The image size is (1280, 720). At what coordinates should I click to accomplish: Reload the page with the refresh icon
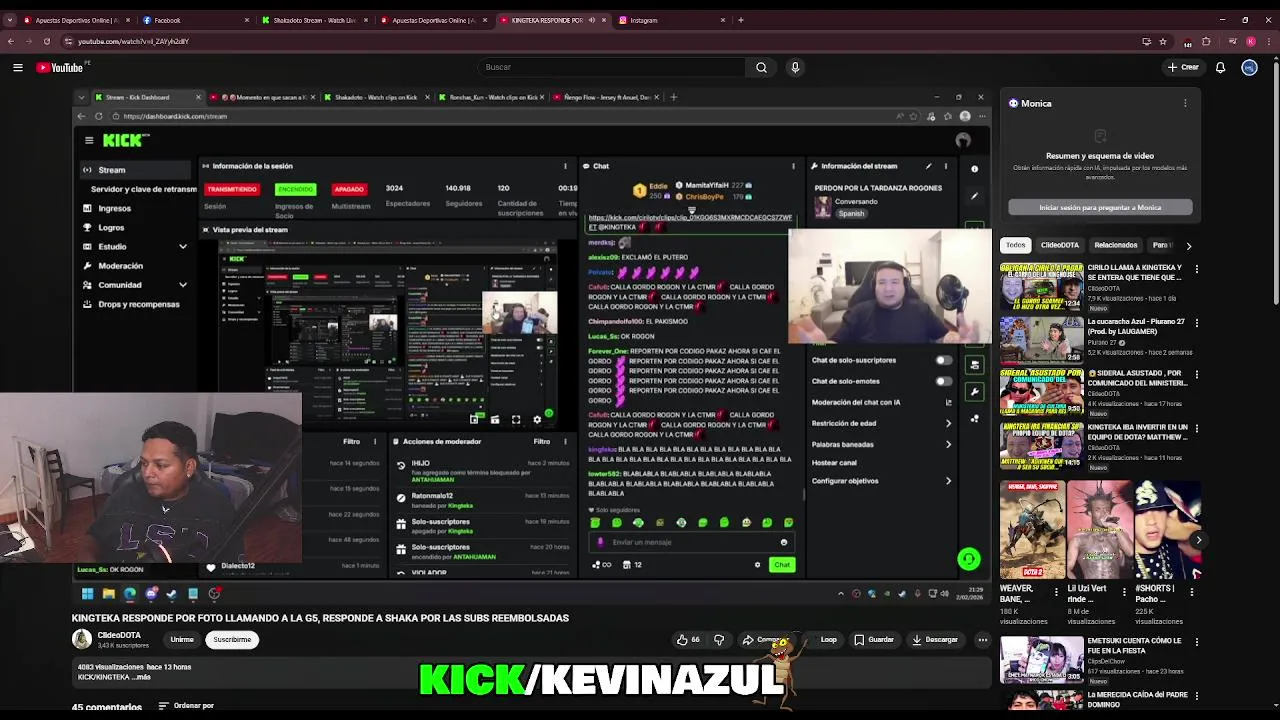coord(46,41)
